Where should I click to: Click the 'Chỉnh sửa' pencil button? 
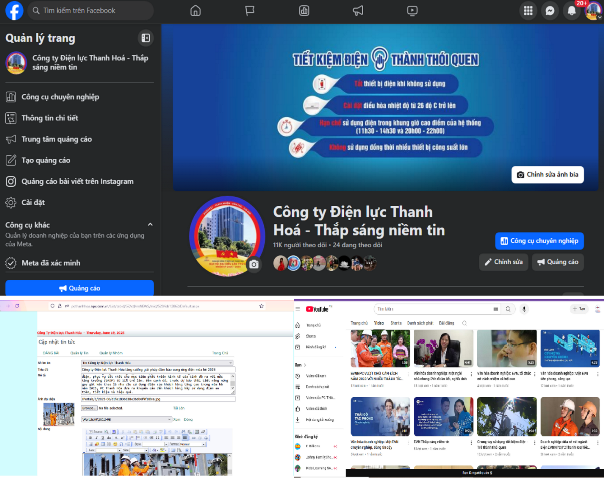tap(503, 262)
